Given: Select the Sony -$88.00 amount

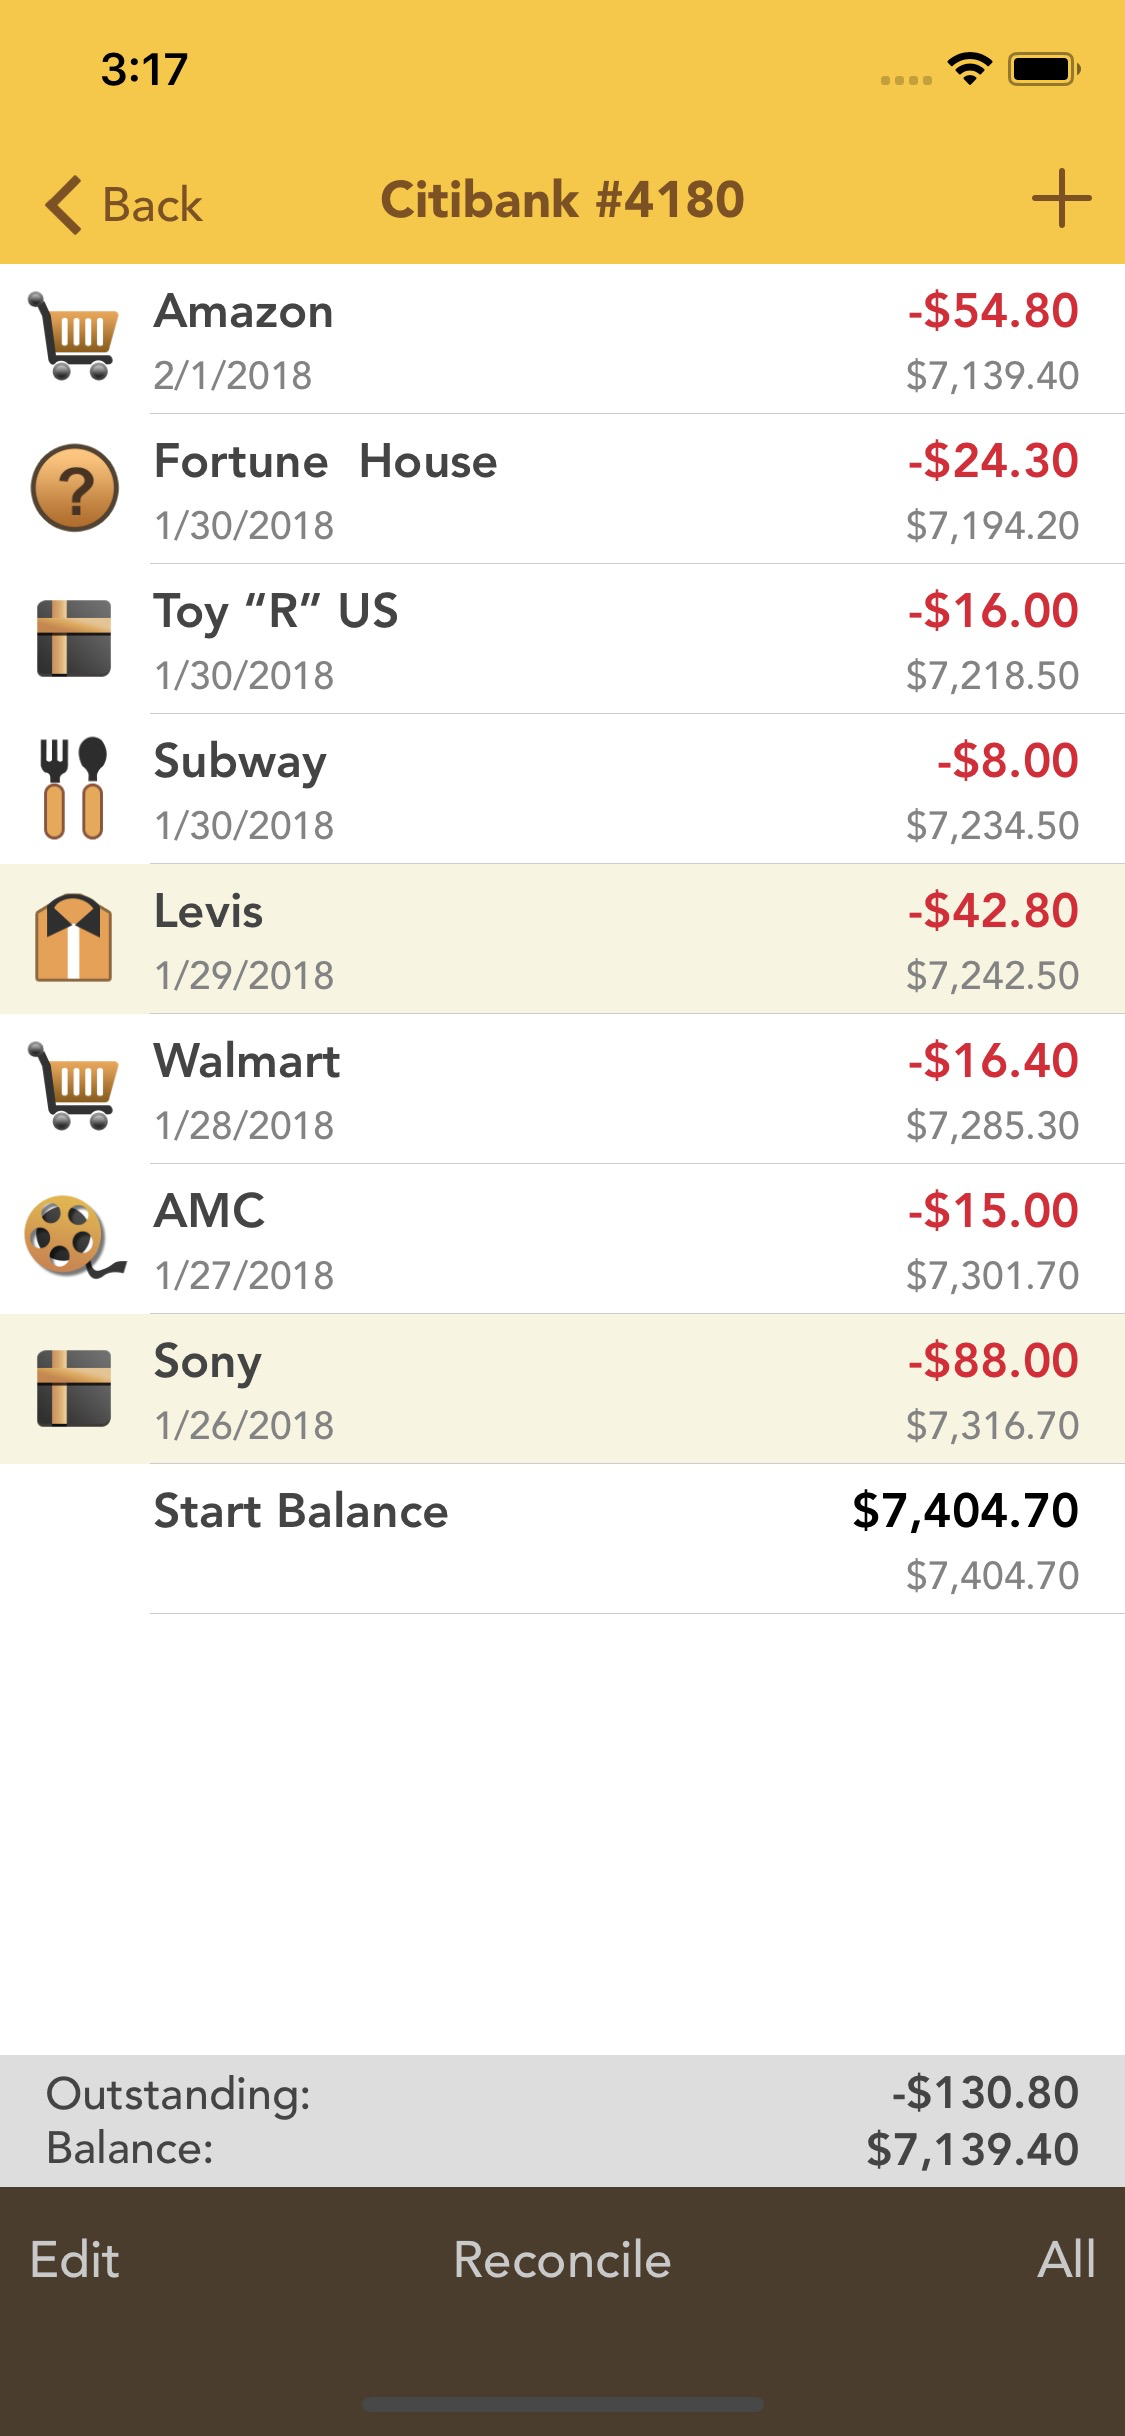Looking at the screenshot, I should (x=993, y=1361).
